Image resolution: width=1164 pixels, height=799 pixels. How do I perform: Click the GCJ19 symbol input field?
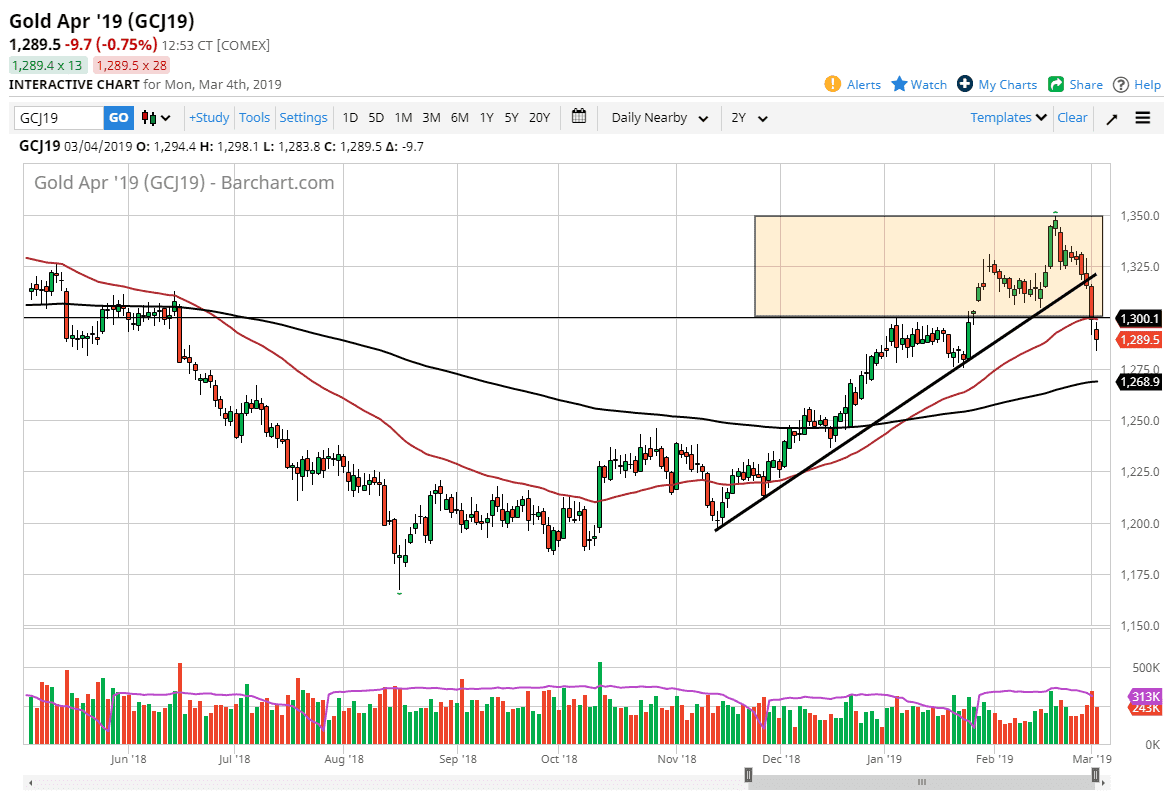[59, 117]
